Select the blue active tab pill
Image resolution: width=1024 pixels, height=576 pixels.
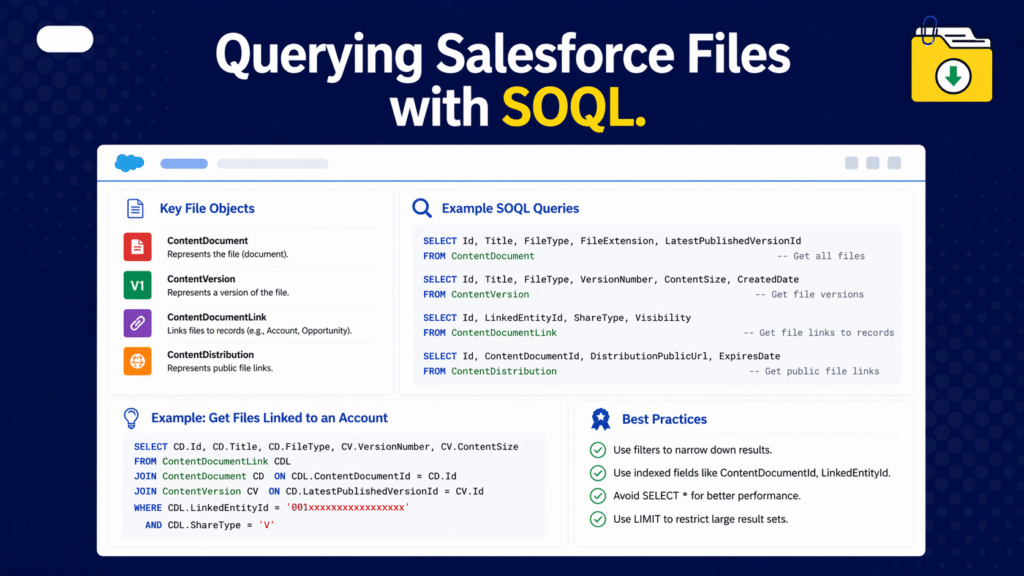[184, 163]
